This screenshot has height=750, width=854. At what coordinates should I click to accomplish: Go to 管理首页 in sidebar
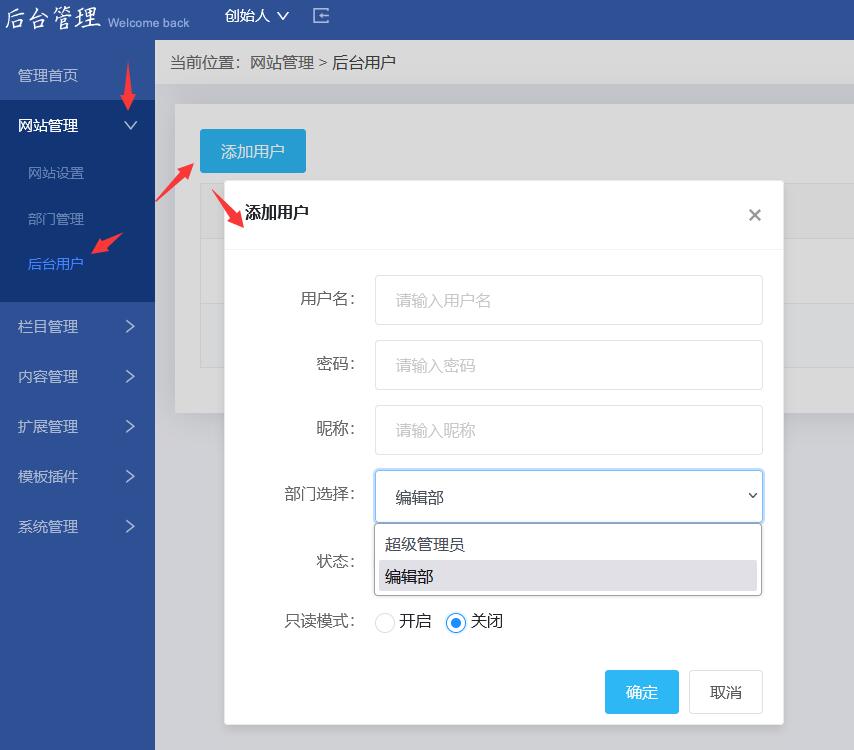[48, 76]
